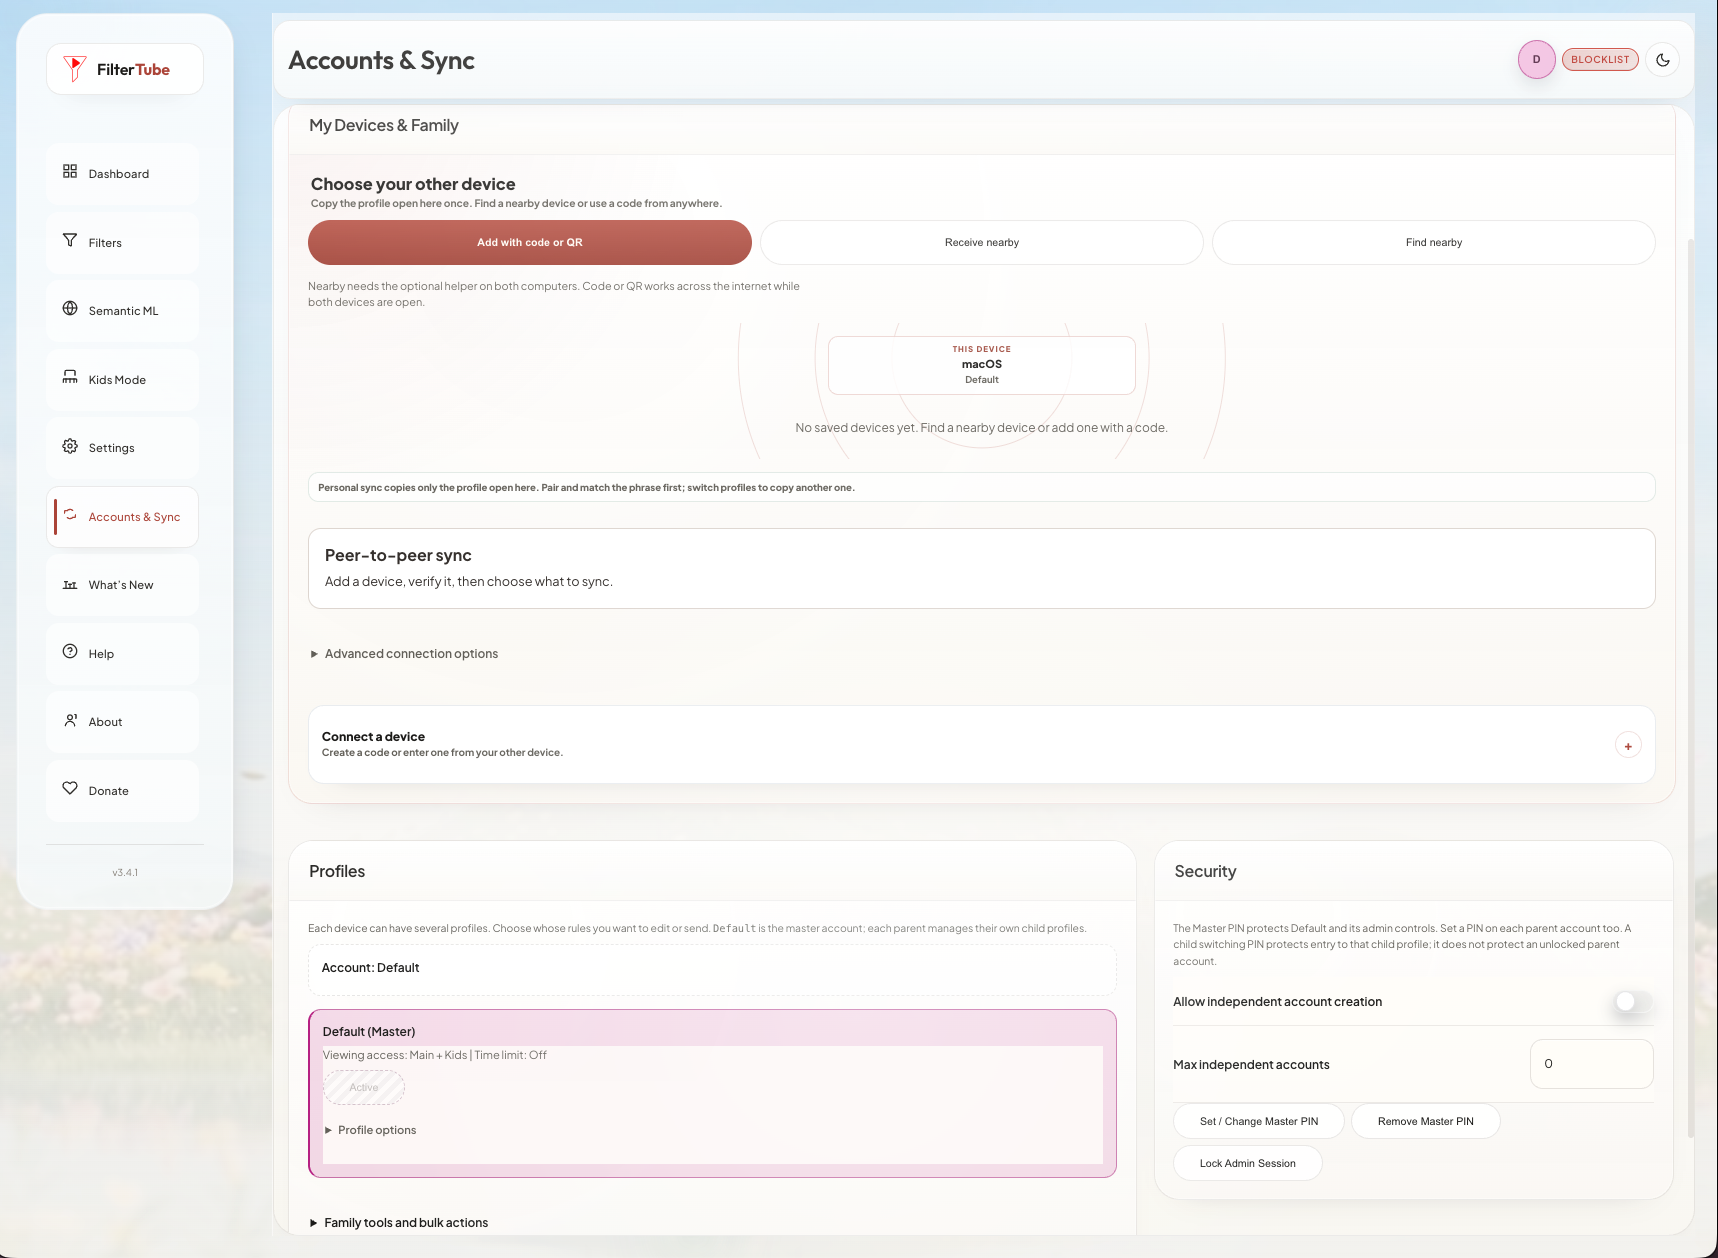Click the What's New icon
This screenshot has height=1258, width=1718.
pos(70,584)
